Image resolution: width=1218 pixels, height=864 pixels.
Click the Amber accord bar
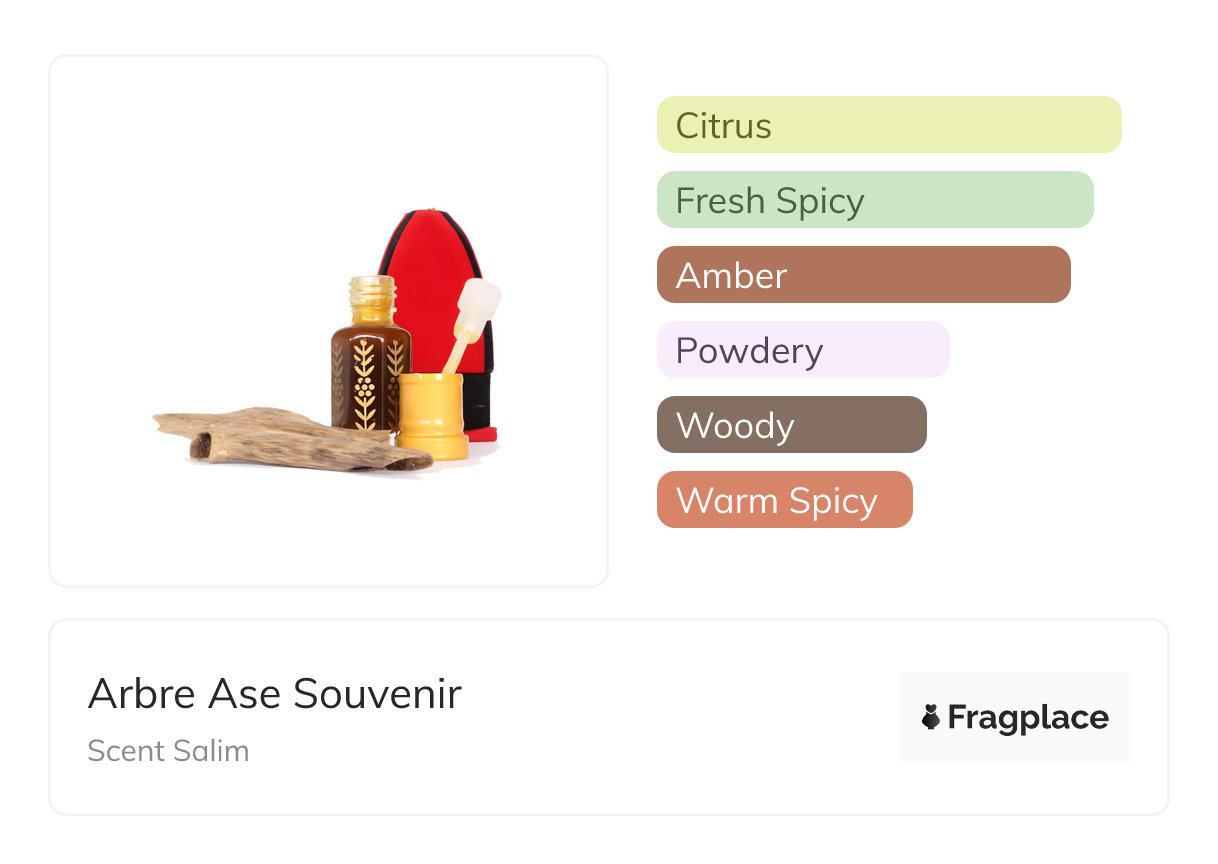point(863,275)
